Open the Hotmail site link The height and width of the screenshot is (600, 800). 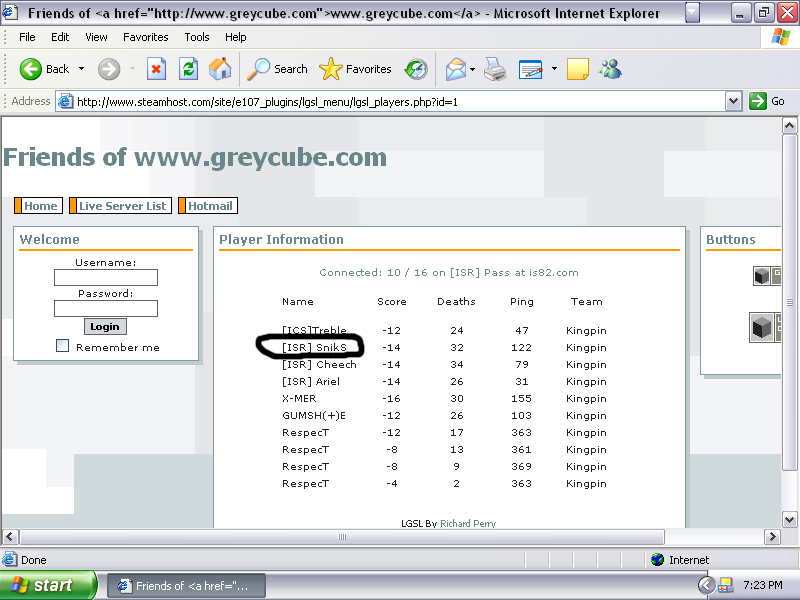[208, 206]
